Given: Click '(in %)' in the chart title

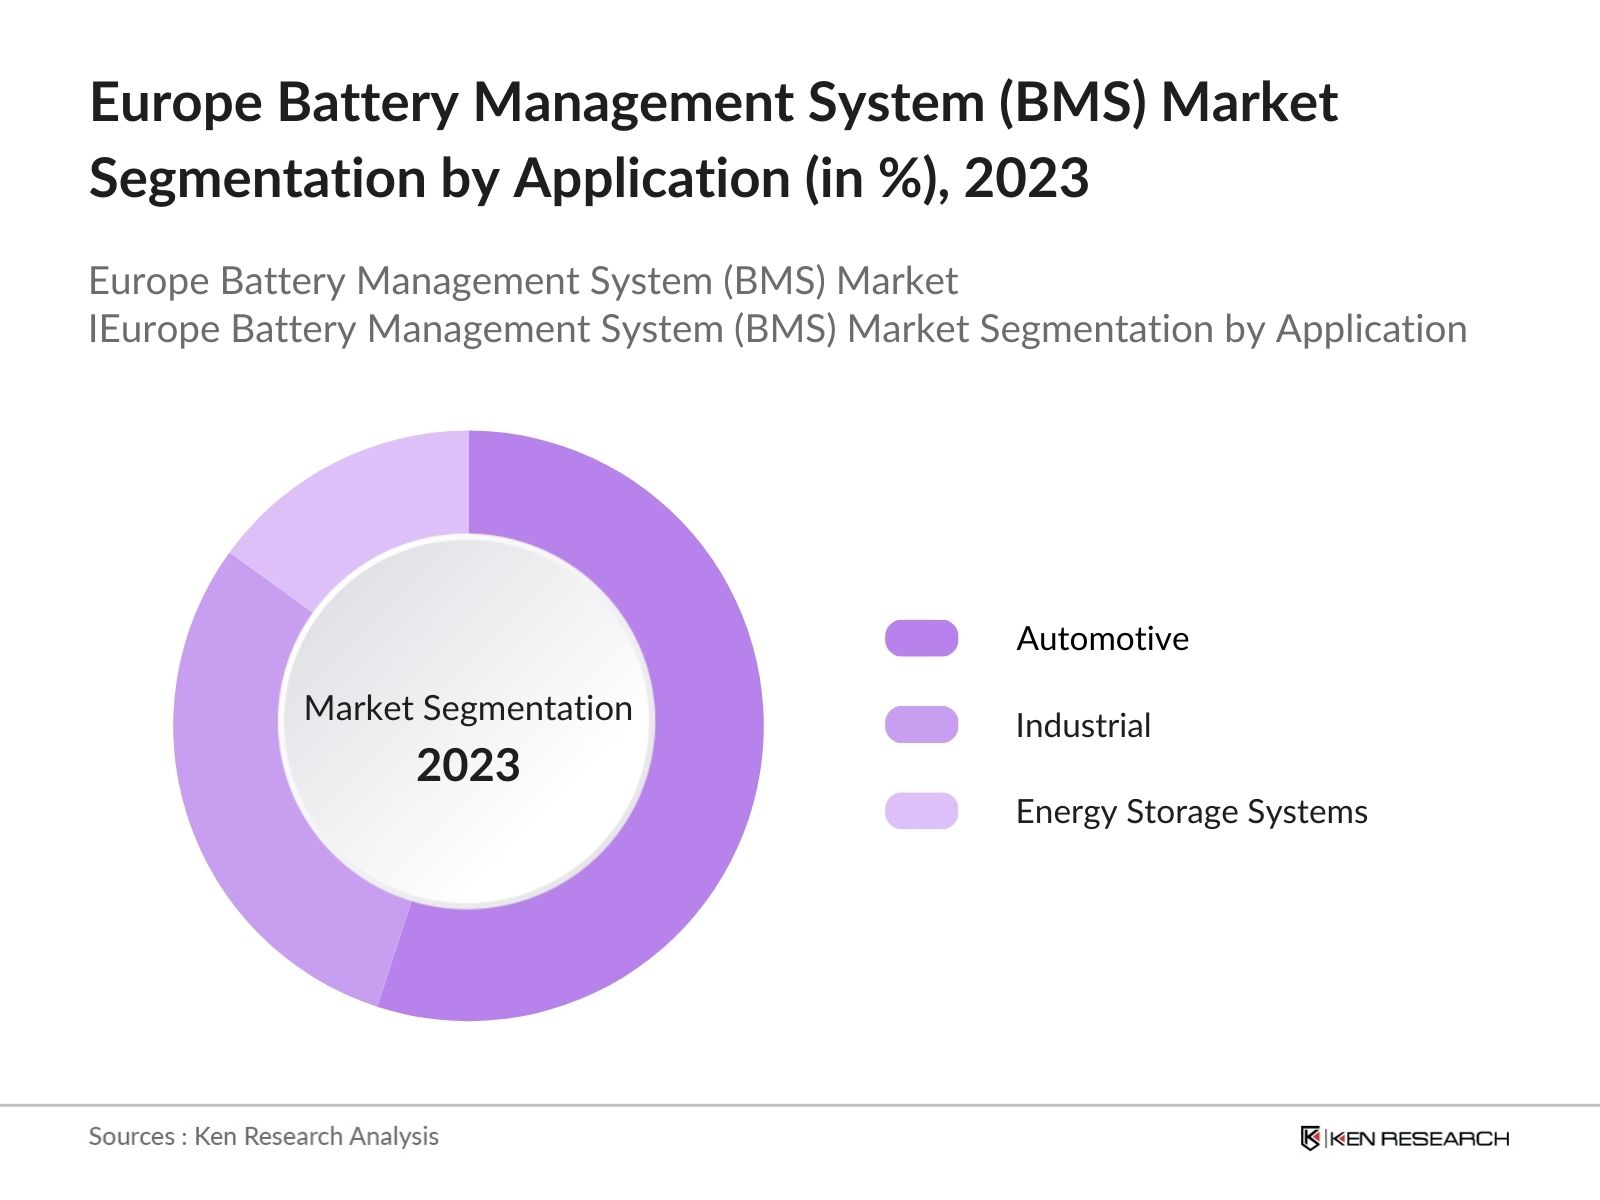Looking at the screenshot, I should [x=877, y=179].
